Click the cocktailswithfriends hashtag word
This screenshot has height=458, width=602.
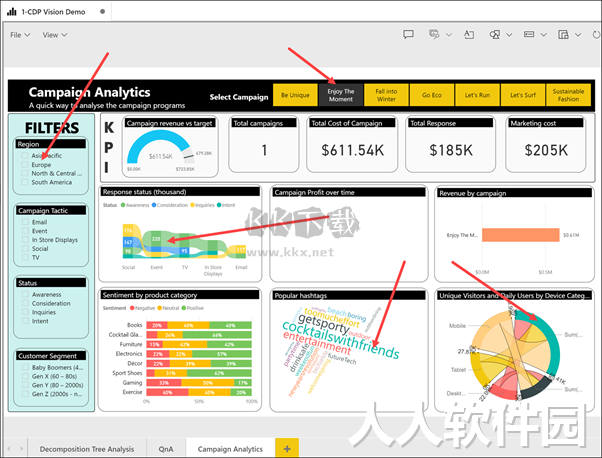(341, 339)
